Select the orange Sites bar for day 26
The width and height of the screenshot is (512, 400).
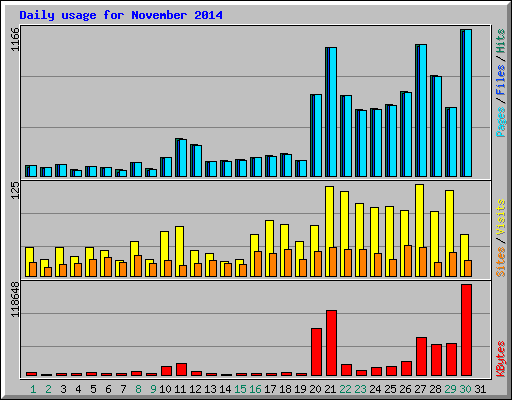408,261
